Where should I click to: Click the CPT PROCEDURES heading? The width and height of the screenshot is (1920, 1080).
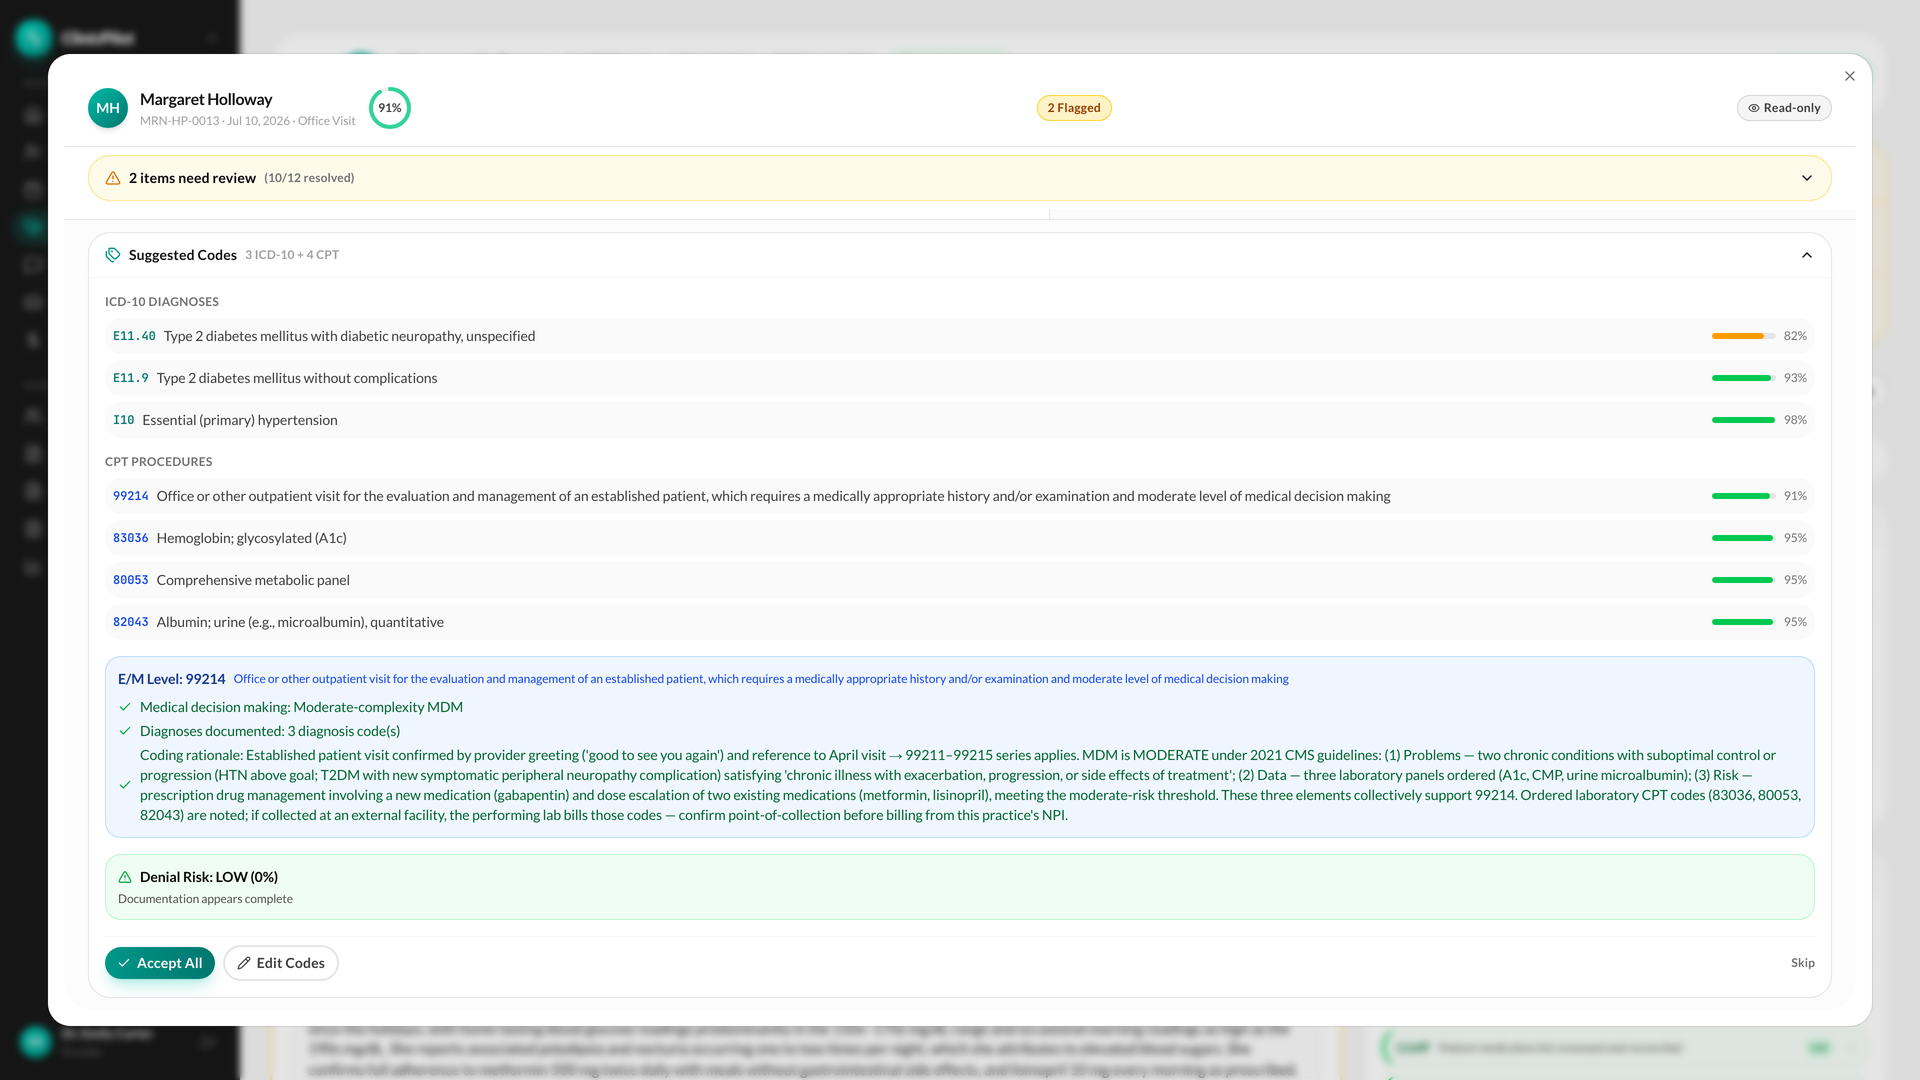[159, 462]
